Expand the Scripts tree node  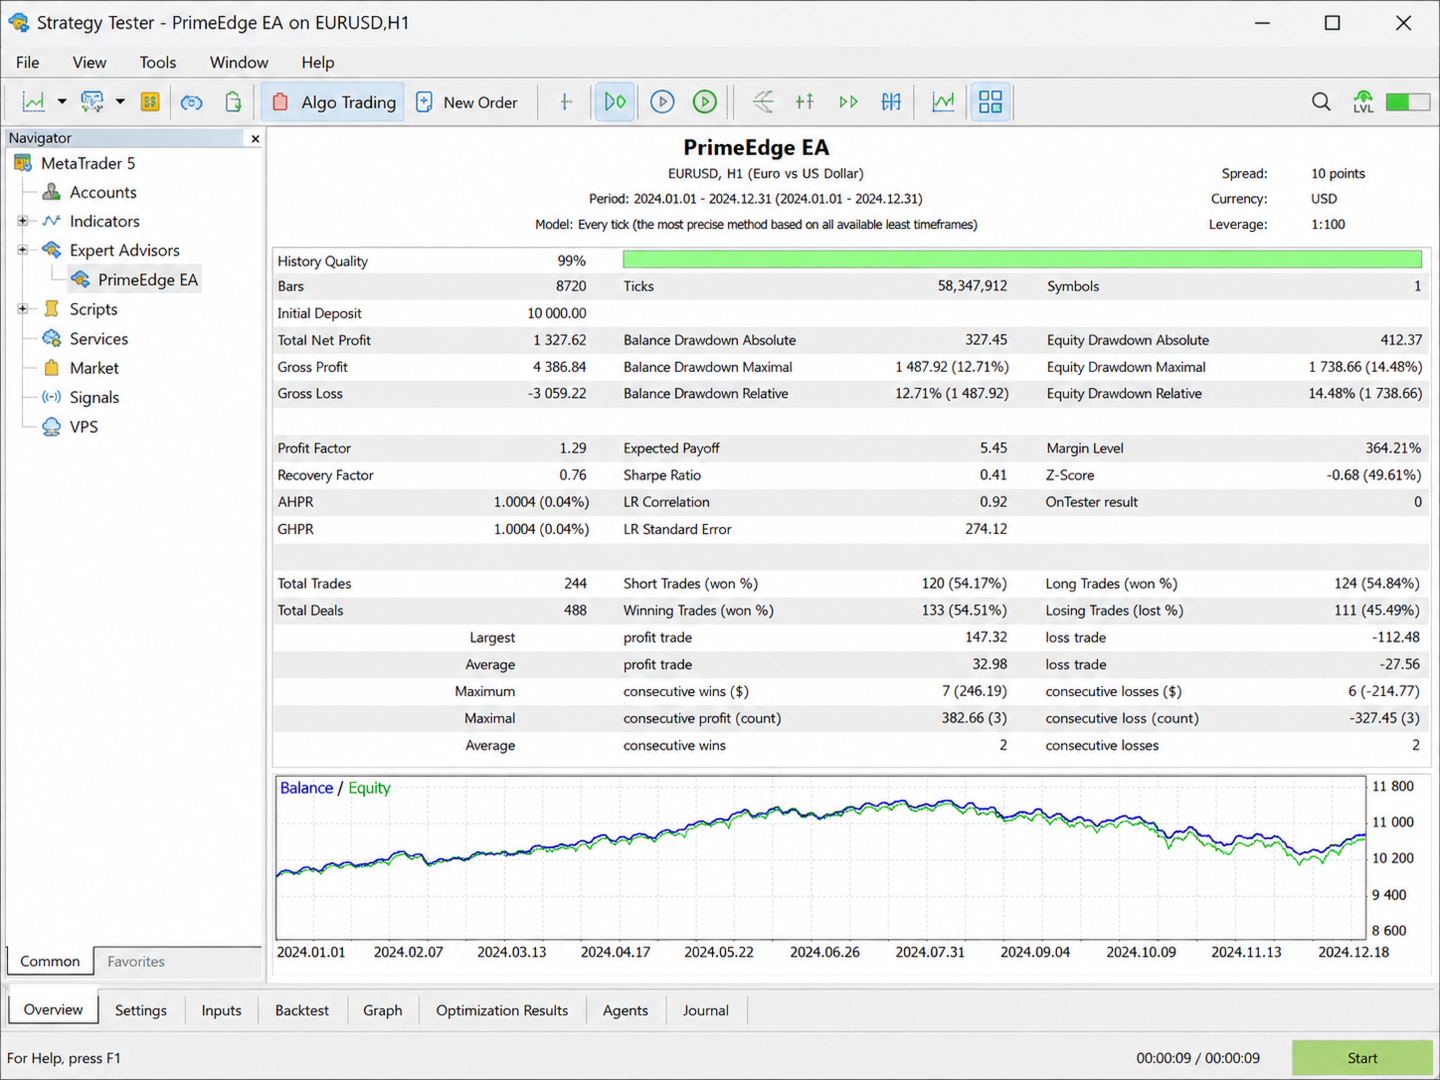(22, 309)
